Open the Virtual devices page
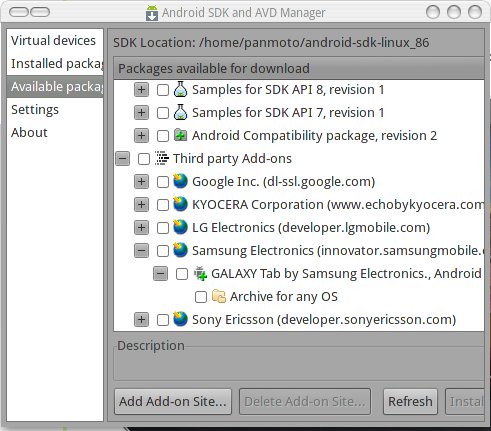 [55, 40]
